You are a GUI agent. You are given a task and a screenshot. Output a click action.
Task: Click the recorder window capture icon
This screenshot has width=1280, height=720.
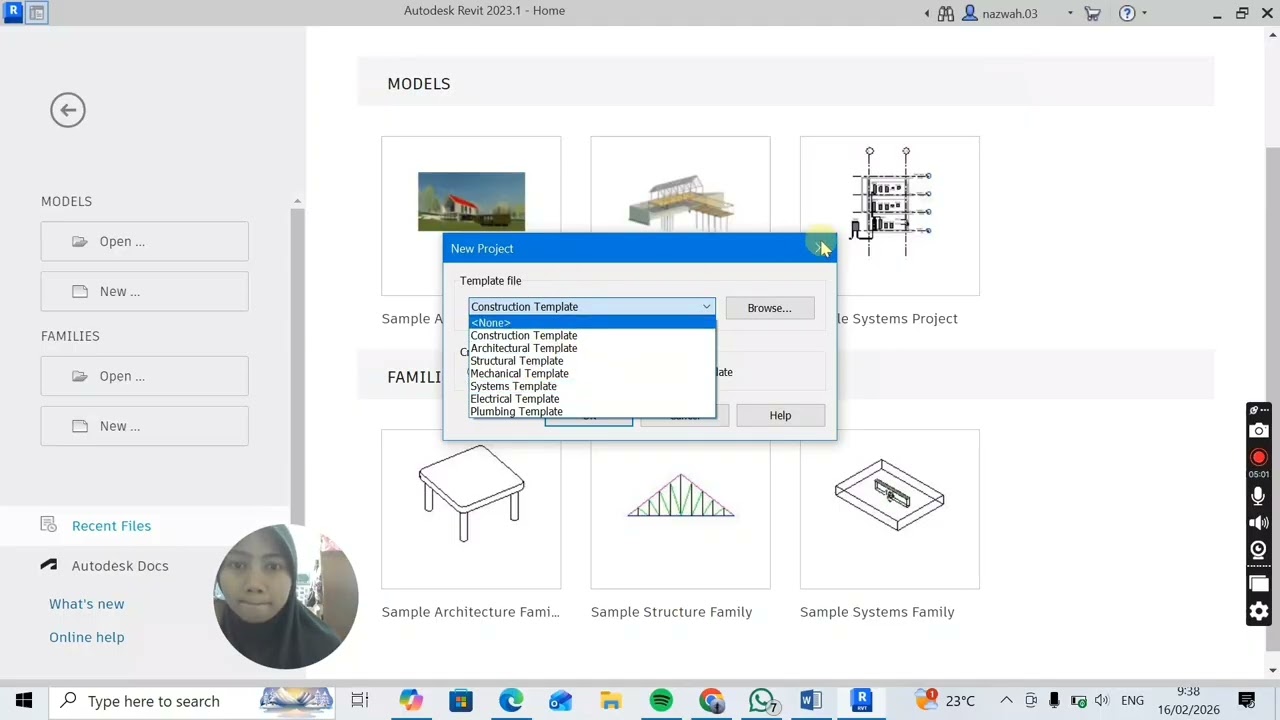pyautogui.click(x=1259, y=584)
